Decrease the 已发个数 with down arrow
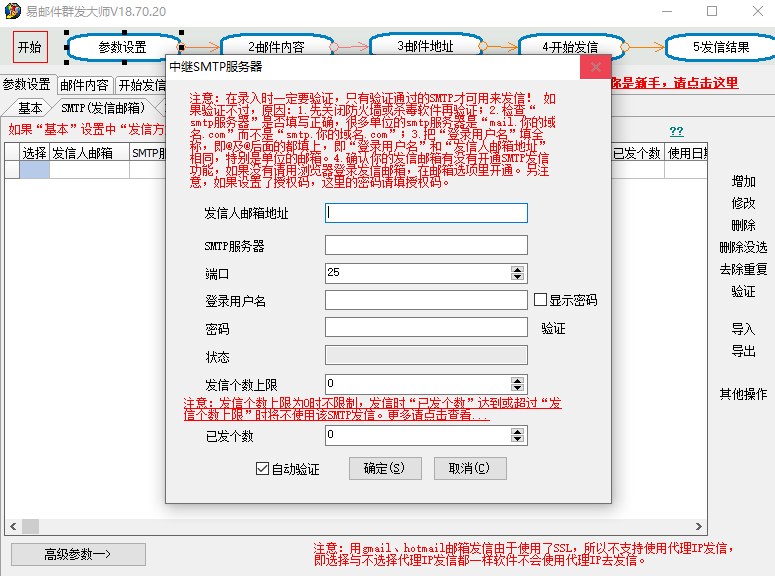Image resolution: width=775 pixels, height=576 pixels. [517, 439]
